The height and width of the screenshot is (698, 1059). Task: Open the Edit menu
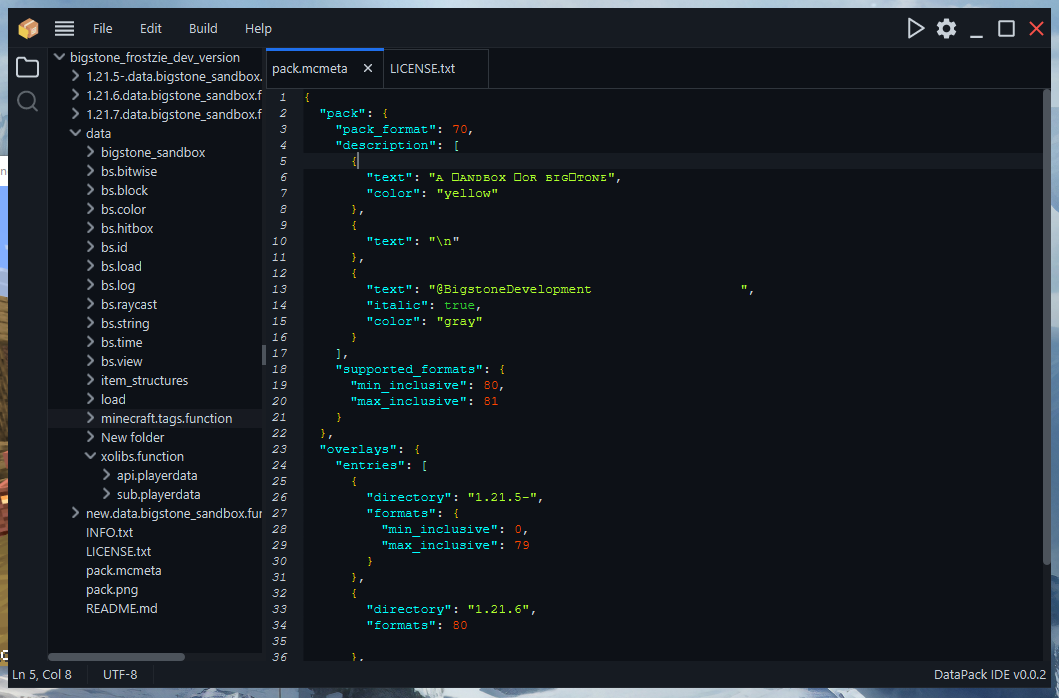pos(151,28)
